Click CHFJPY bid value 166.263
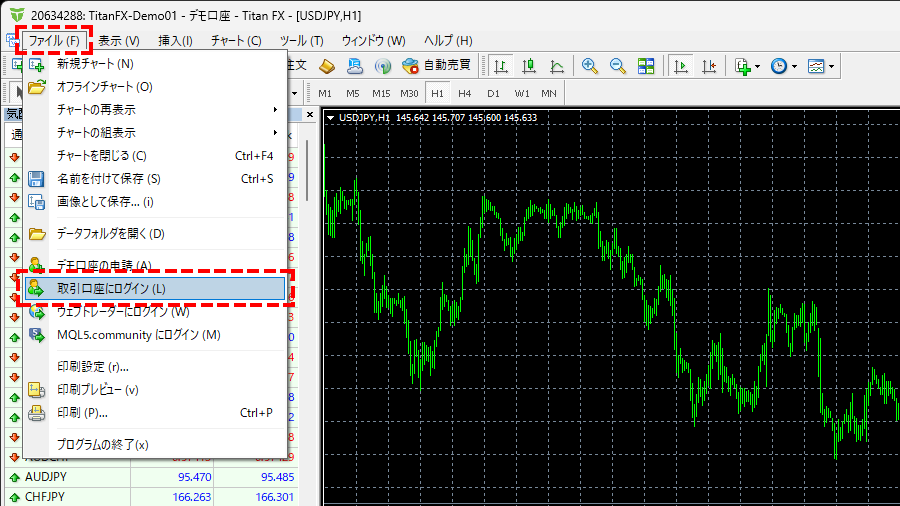Screen dimensions: 900x506 (192, 497)
